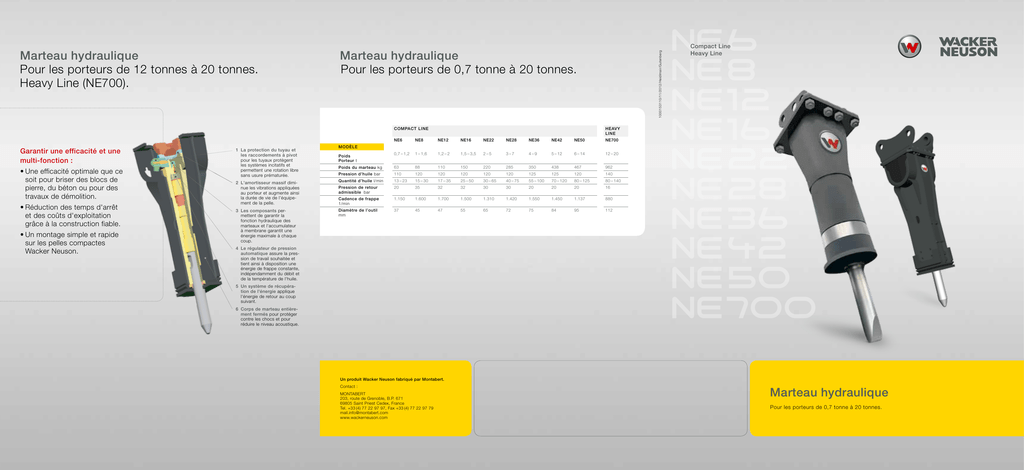
Task: Select the NE8 column header
Action: click(419, 140)
